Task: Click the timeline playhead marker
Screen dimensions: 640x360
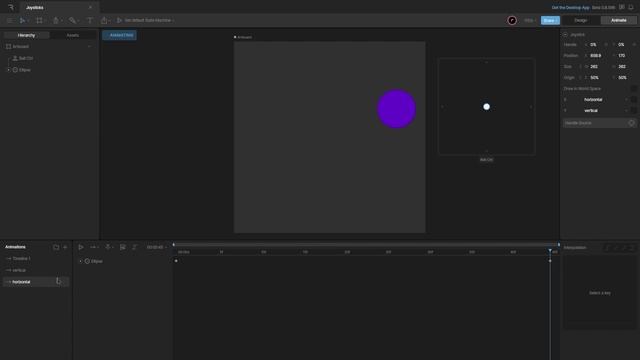Action: (x=550, y=251)
